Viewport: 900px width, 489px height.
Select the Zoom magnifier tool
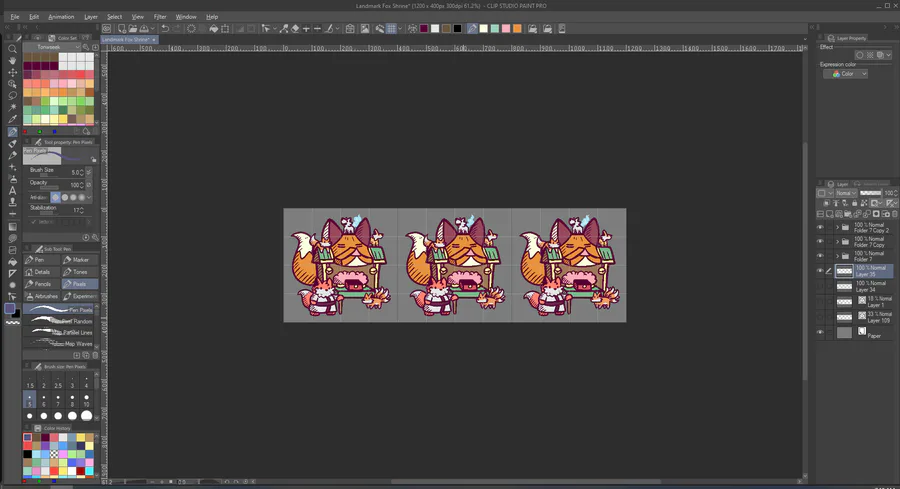coord(12,49)
